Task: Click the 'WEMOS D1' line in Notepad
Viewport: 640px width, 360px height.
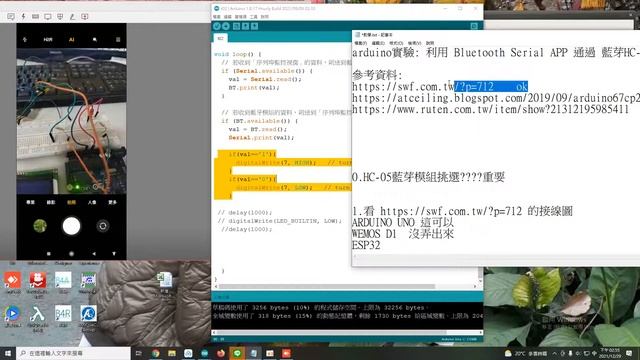Action: coord(403,234)
